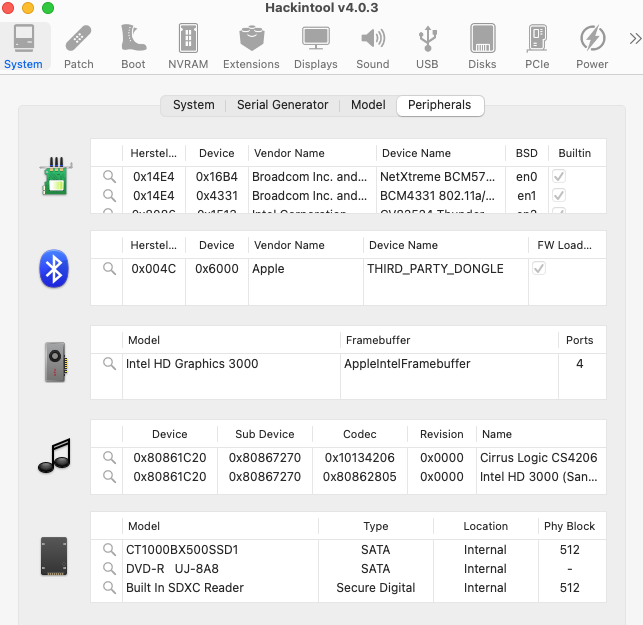Select the AppleIntelFramebuffer cell

coord(449,363)
